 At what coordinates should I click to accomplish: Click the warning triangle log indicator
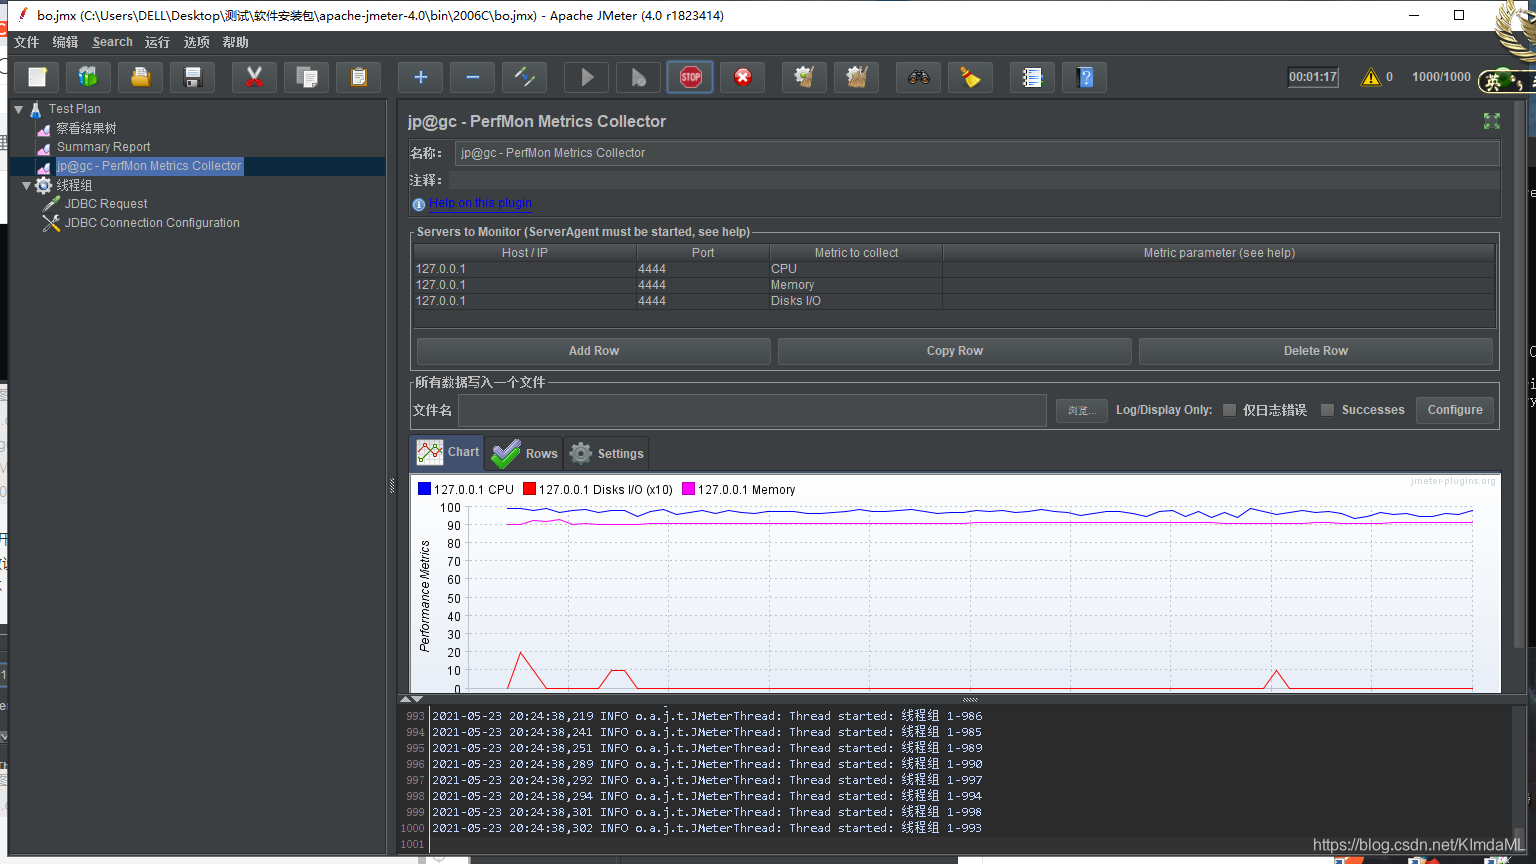[1370, 77]
